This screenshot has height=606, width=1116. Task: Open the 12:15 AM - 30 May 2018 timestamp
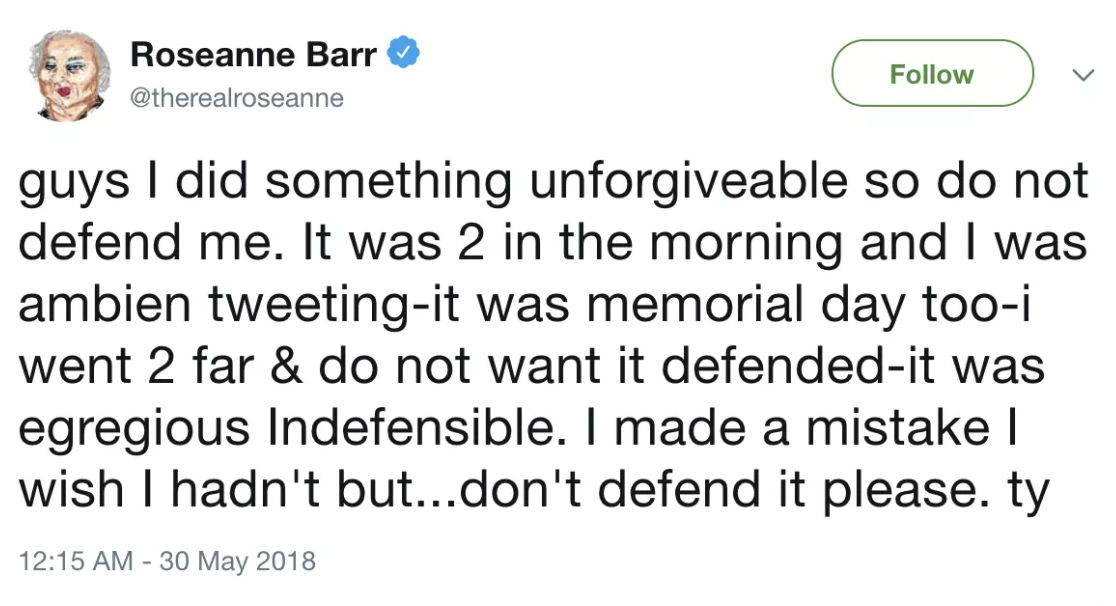[168, 561]
